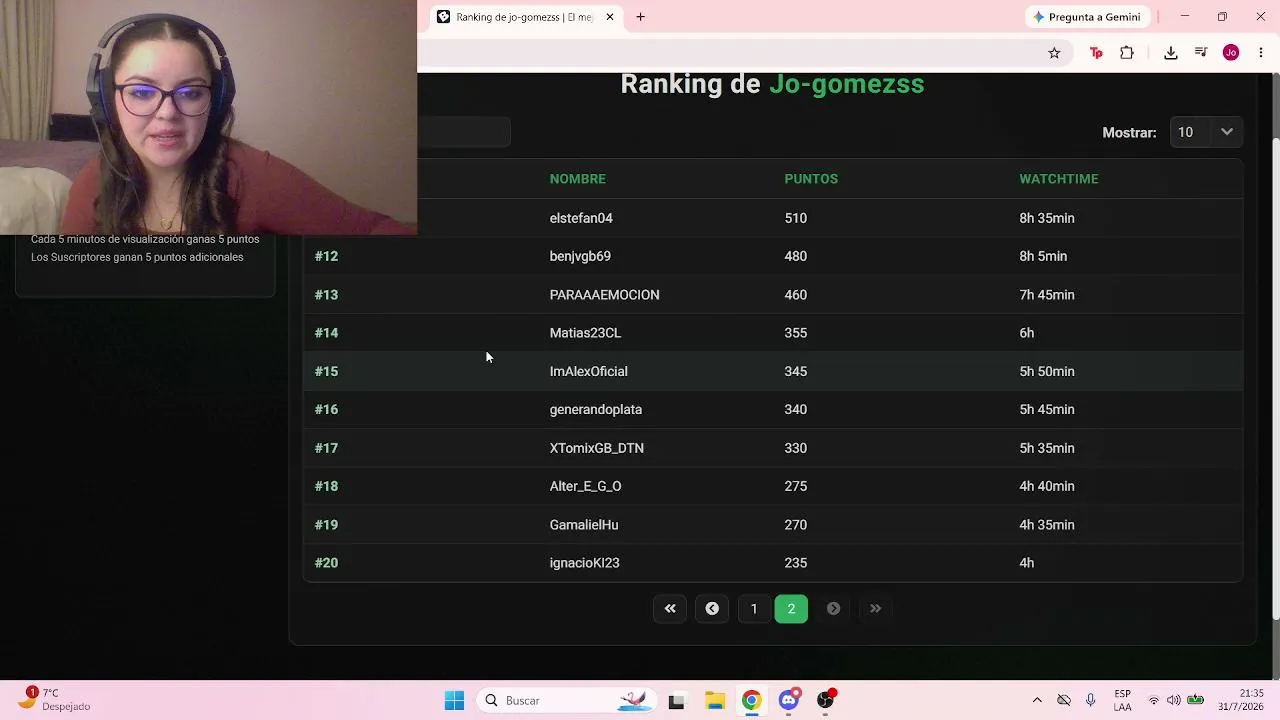Close the Ranking de jo-gomezss tab

(x=609, y=17)
